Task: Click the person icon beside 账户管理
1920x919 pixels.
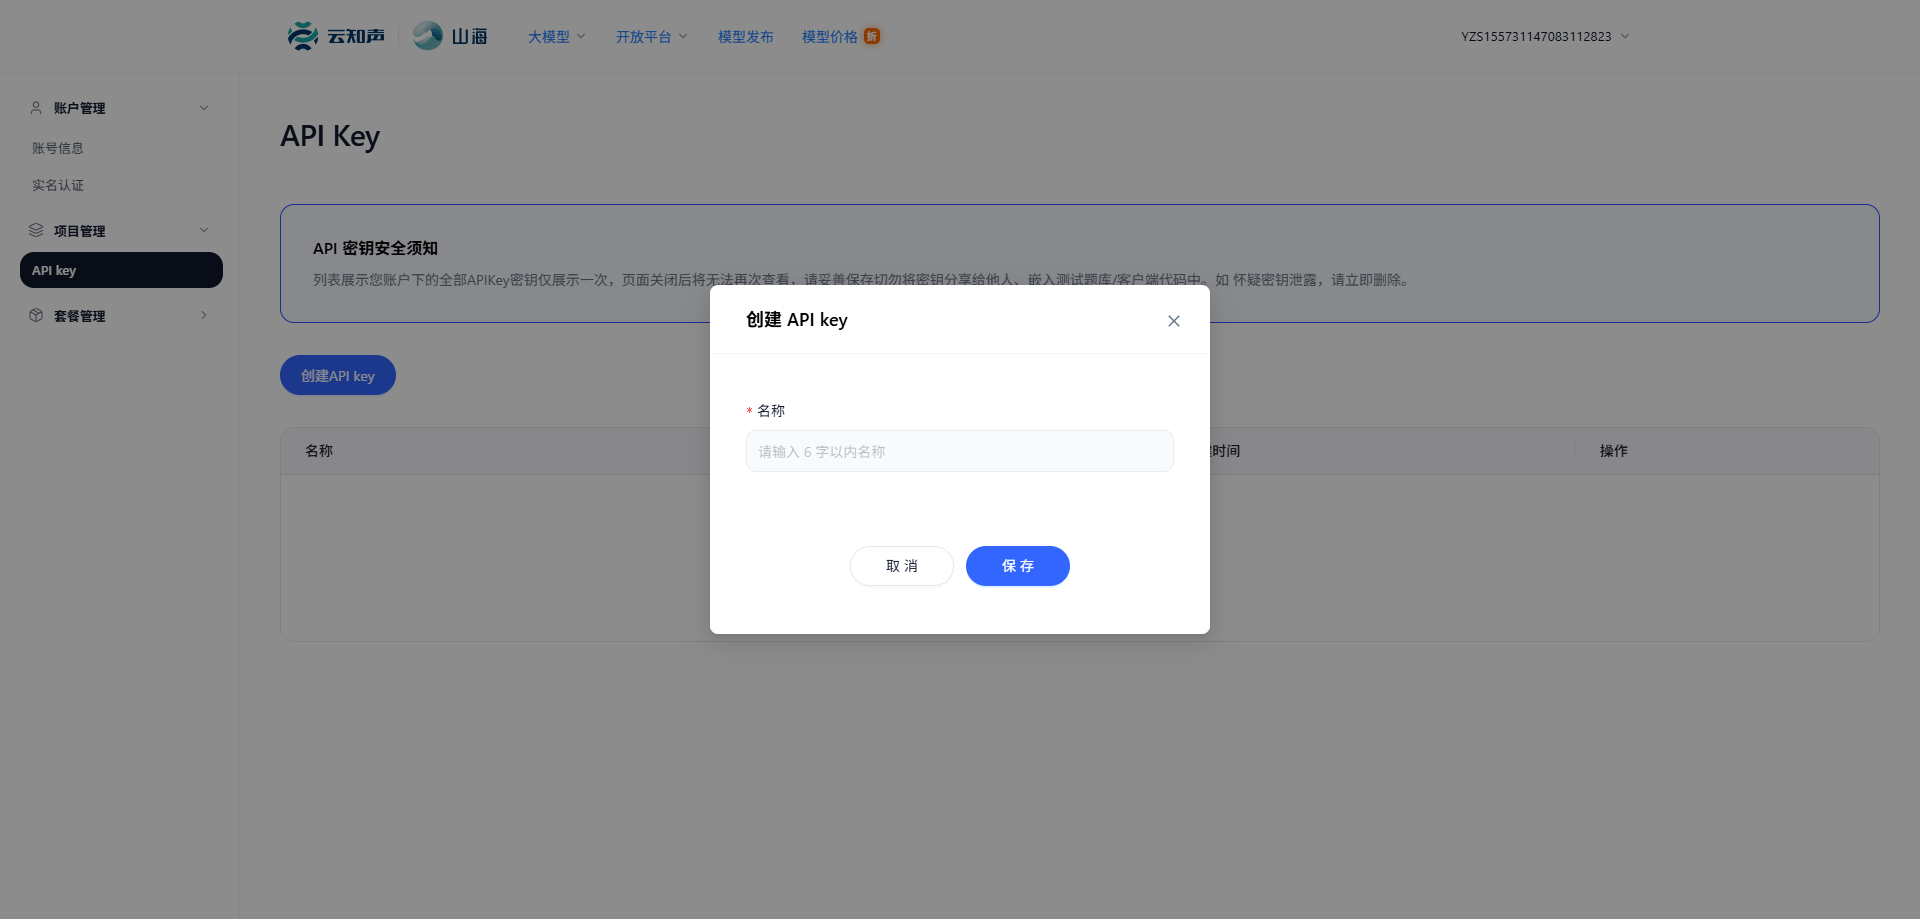Action: pyautogui.click(x=36, y=107)
